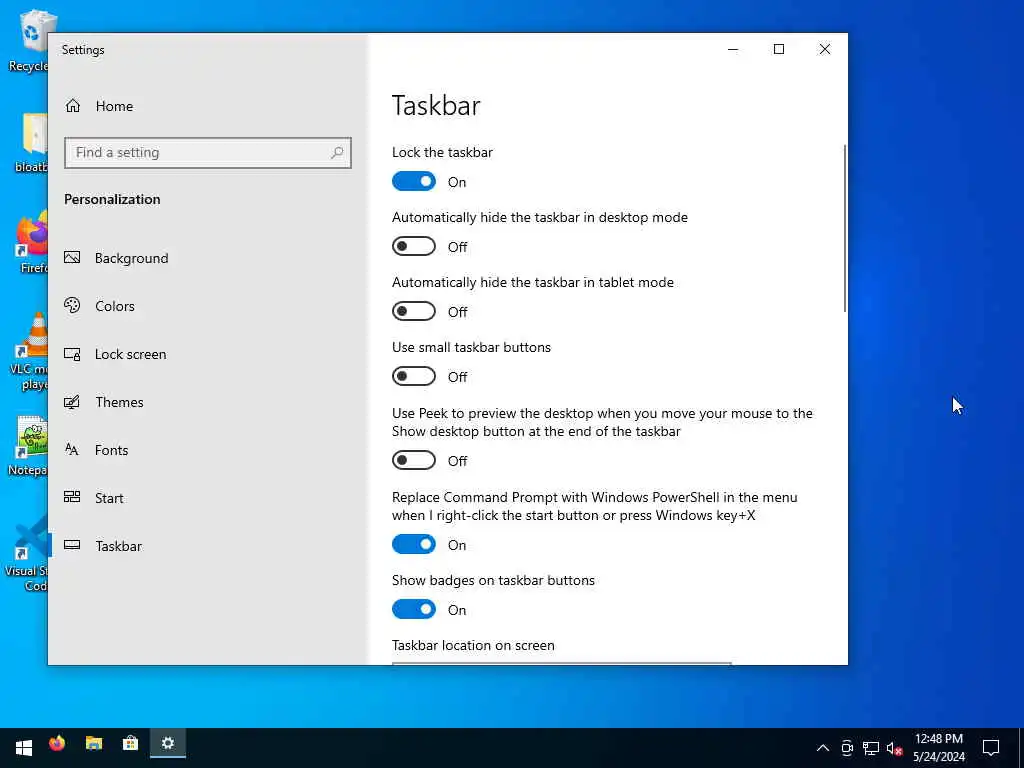Click the Show desktop sliver button

click(x=1021, y=748)
